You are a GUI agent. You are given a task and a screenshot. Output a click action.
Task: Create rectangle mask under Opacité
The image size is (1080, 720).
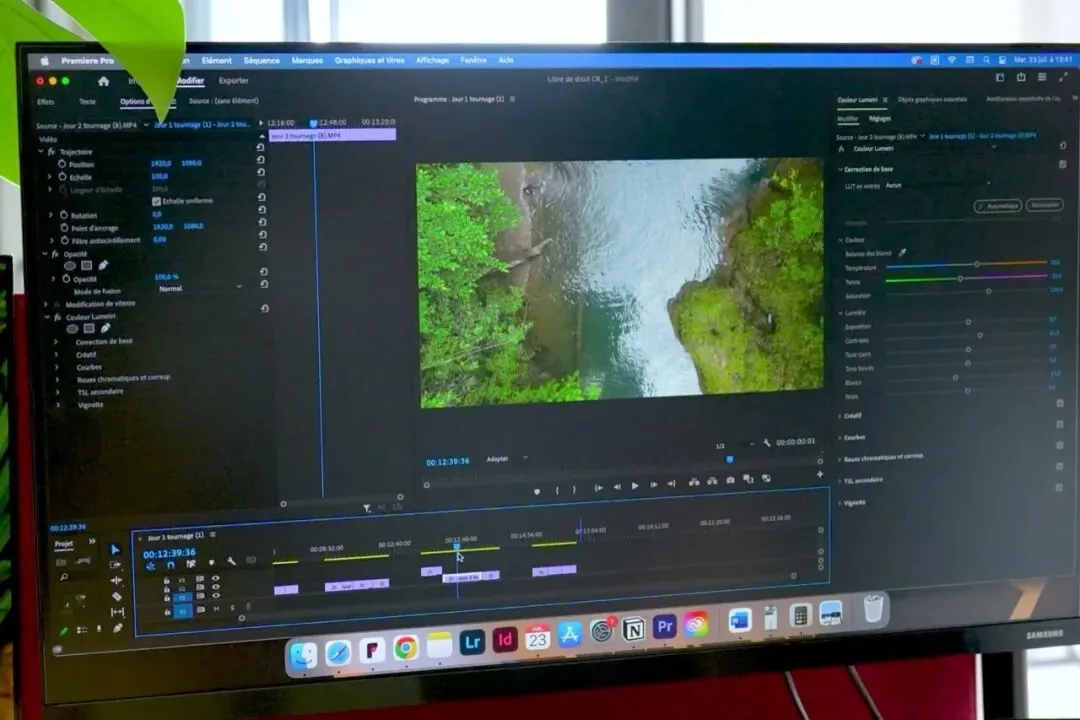87,265
